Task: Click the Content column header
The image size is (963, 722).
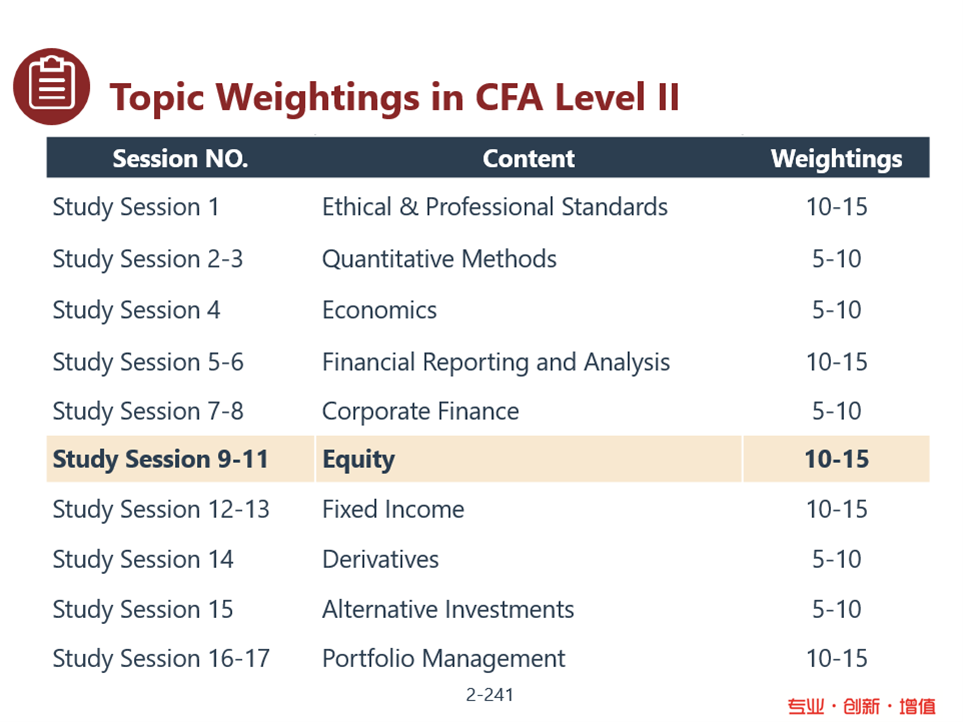Action: (x=528, y=158)
